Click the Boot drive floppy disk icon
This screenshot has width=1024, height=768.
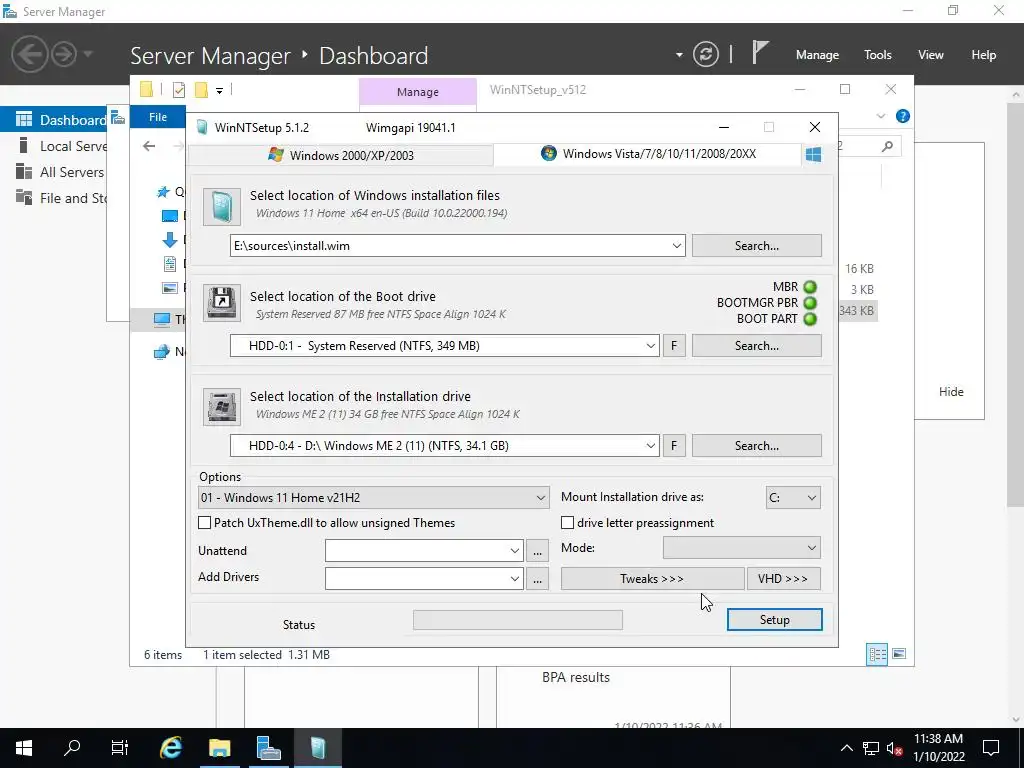pos(221,302)
